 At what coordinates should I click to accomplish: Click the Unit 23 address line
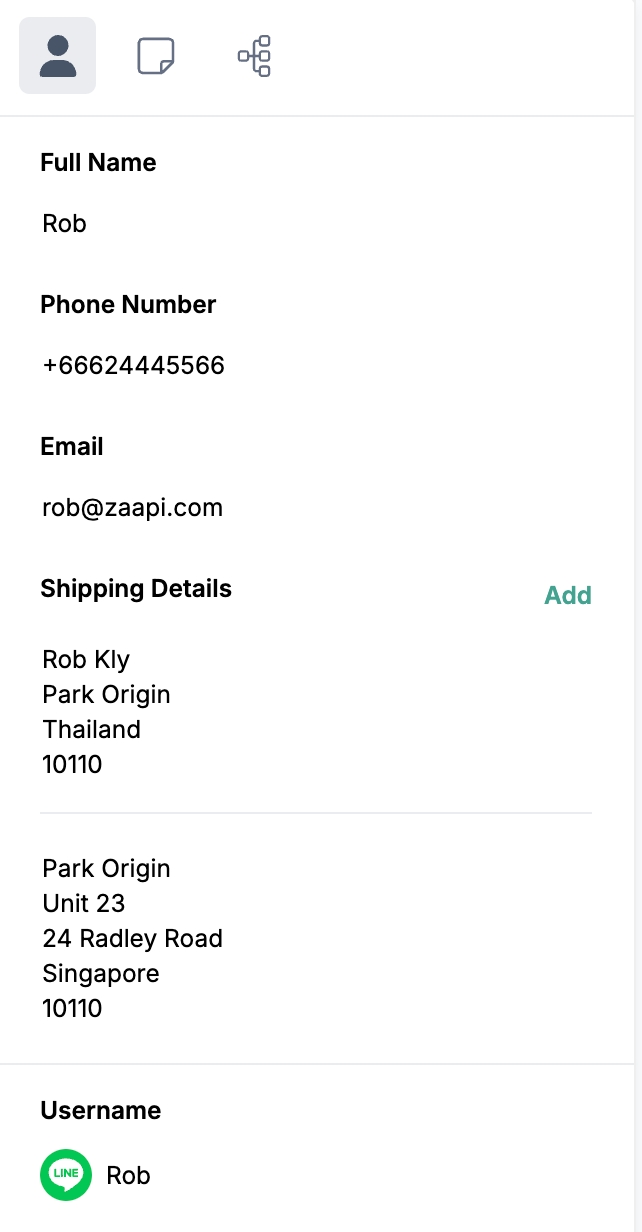(83, 903)
